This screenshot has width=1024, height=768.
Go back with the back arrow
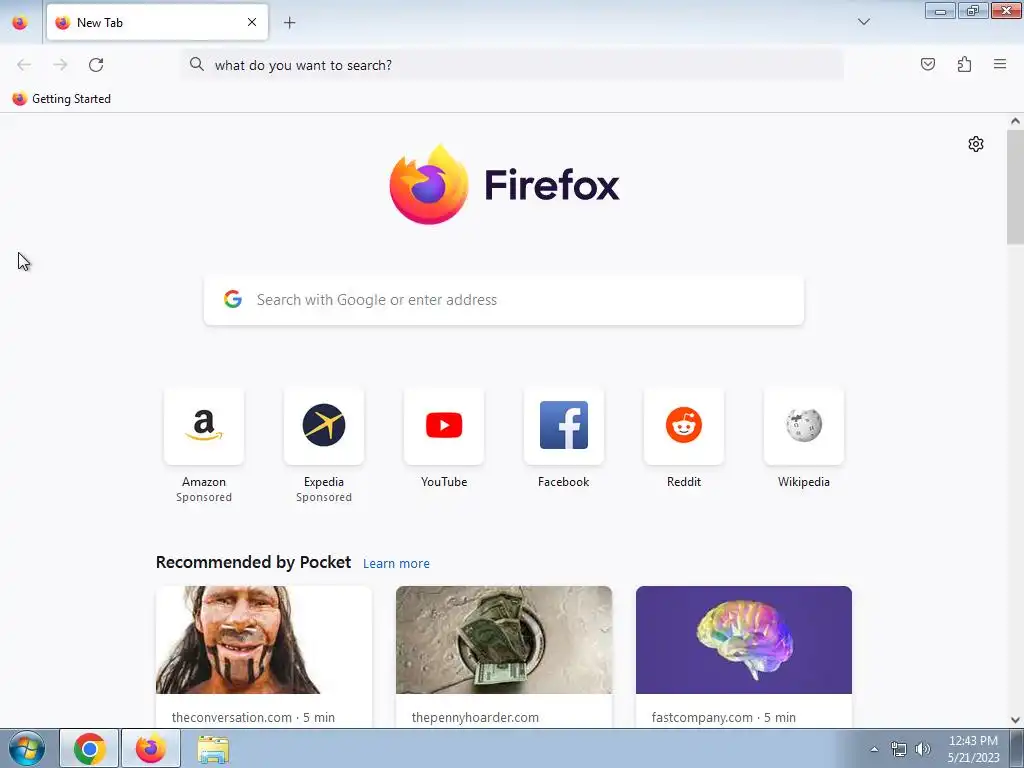pyautogui.click(x=24, y=65)
